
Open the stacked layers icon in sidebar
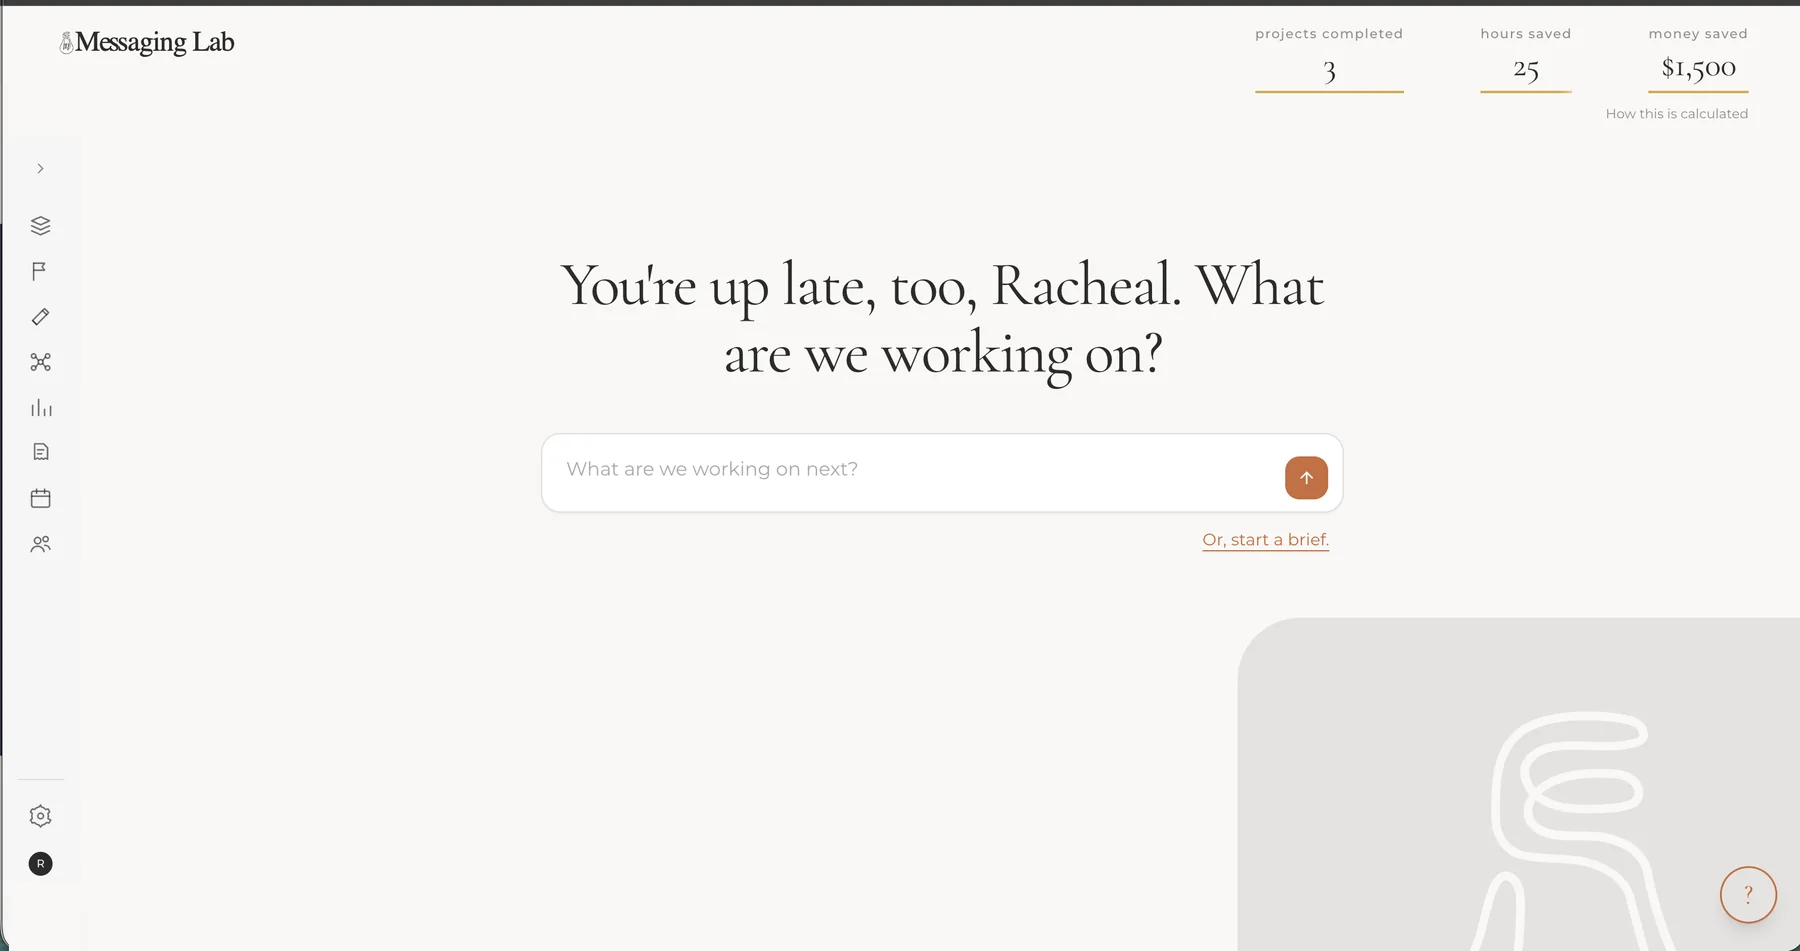coord(40,226)
